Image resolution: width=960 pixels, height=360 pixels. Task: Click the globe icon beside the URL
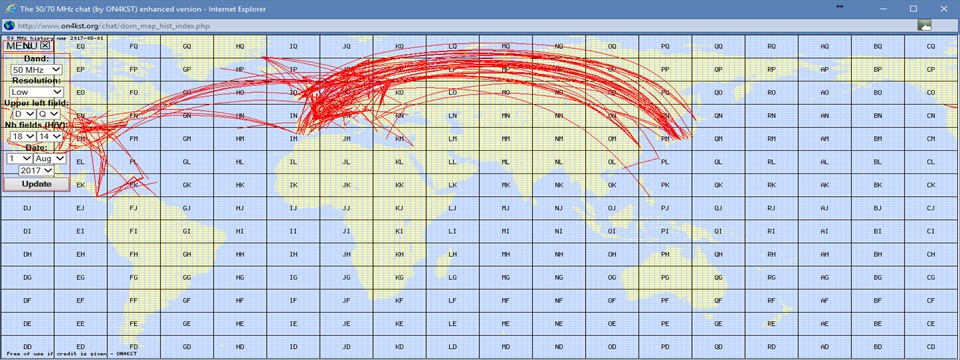(x=9, y=26)
